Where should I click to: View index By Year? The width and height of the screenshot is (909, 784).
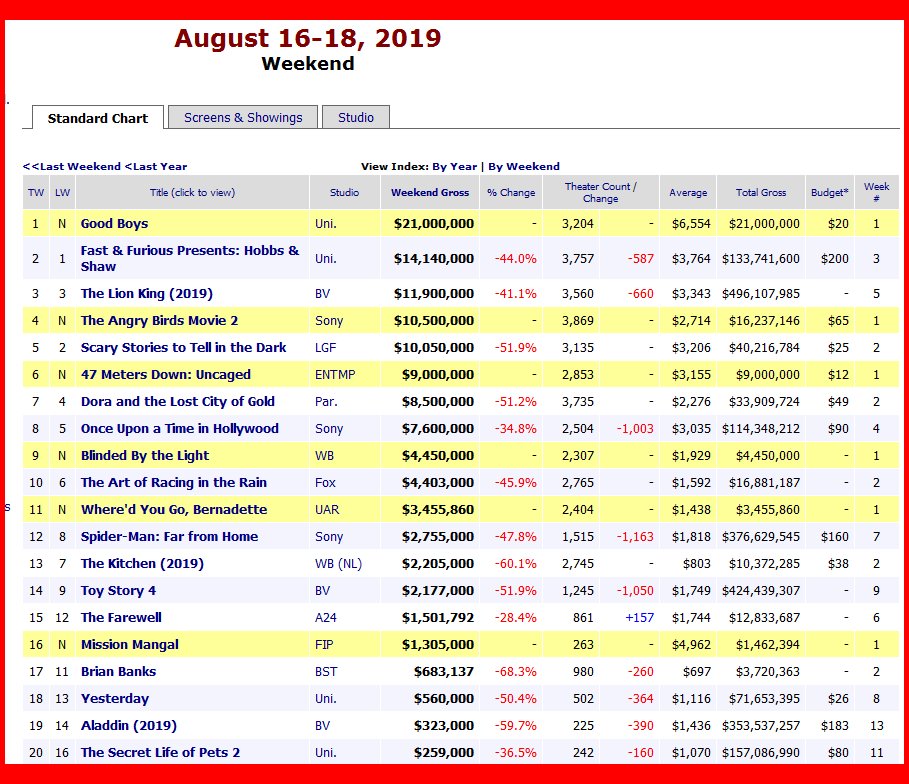click(454, 166)
